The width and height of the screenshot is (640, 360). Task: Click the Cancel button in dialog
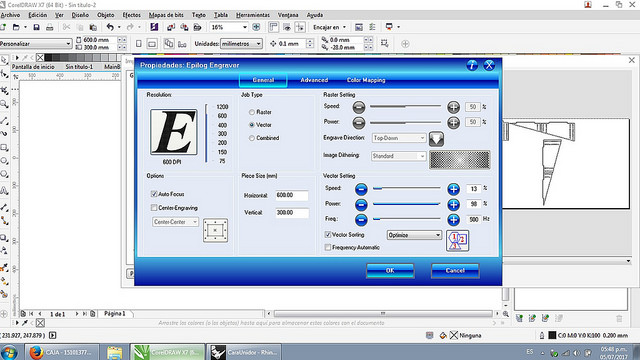(455, 271)
